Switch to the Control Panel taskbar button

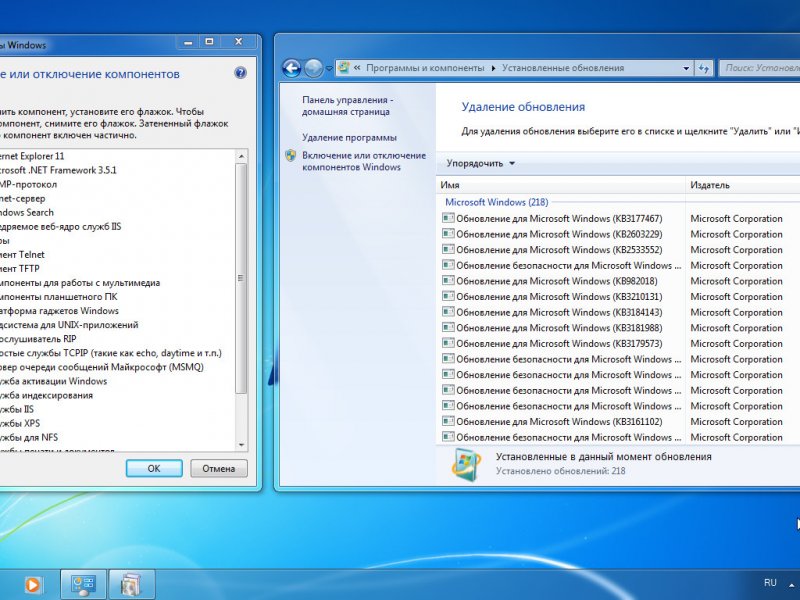pyautogui.click(x=83, y=585)
